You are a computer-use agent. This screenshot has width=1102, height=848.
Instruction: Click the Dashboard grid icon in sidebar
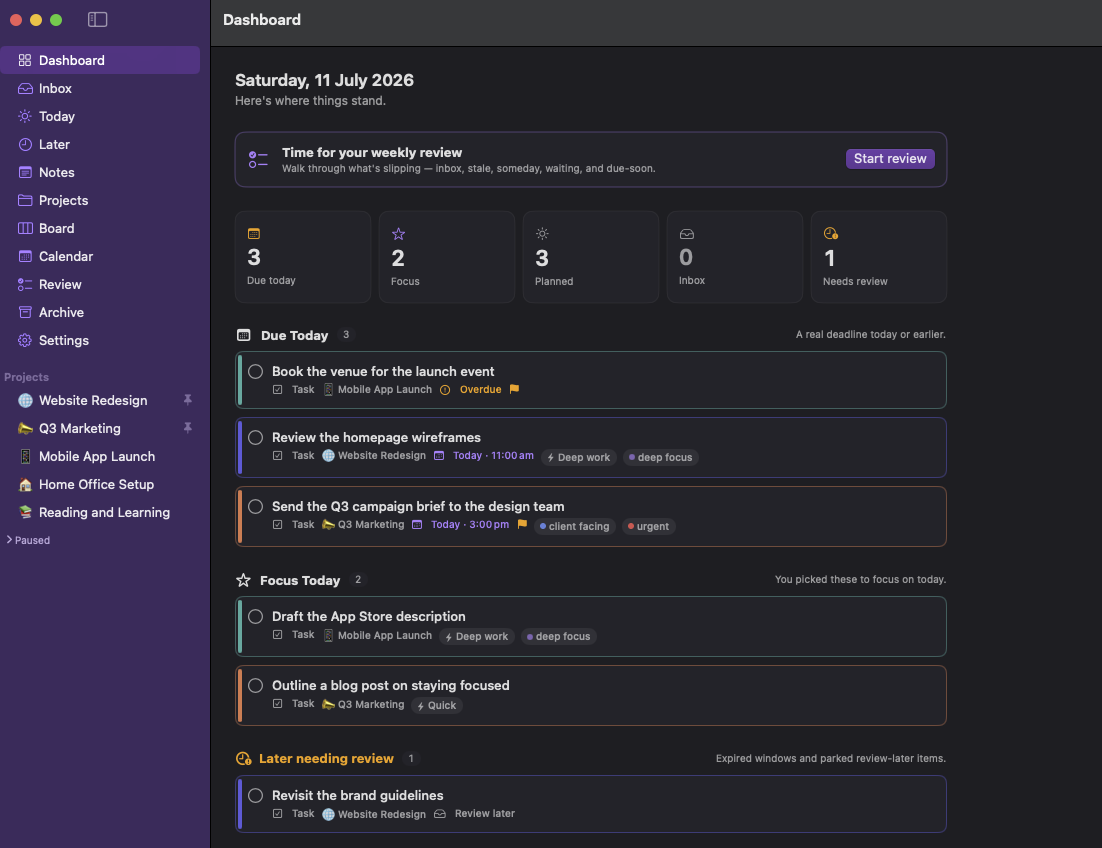(25, 60)
